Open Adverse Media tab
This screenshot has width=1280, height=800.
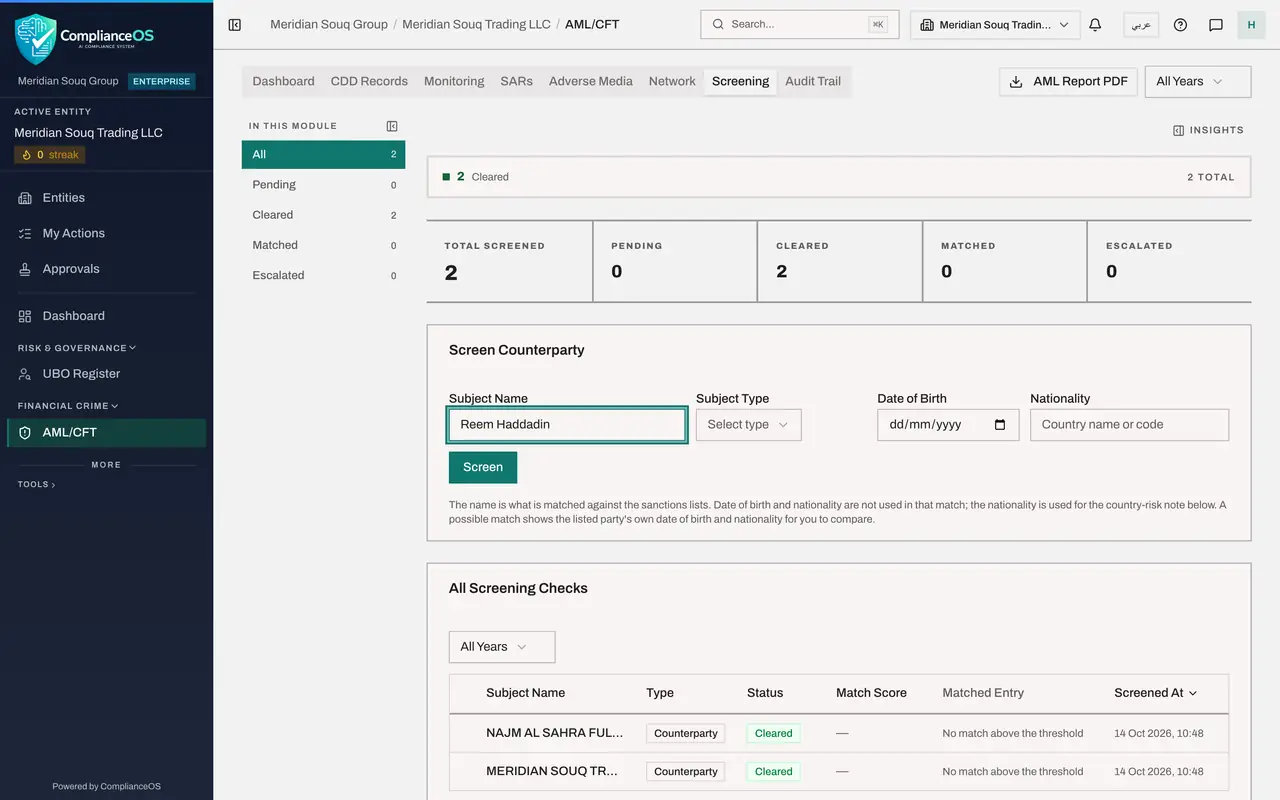tap(591, 81)
